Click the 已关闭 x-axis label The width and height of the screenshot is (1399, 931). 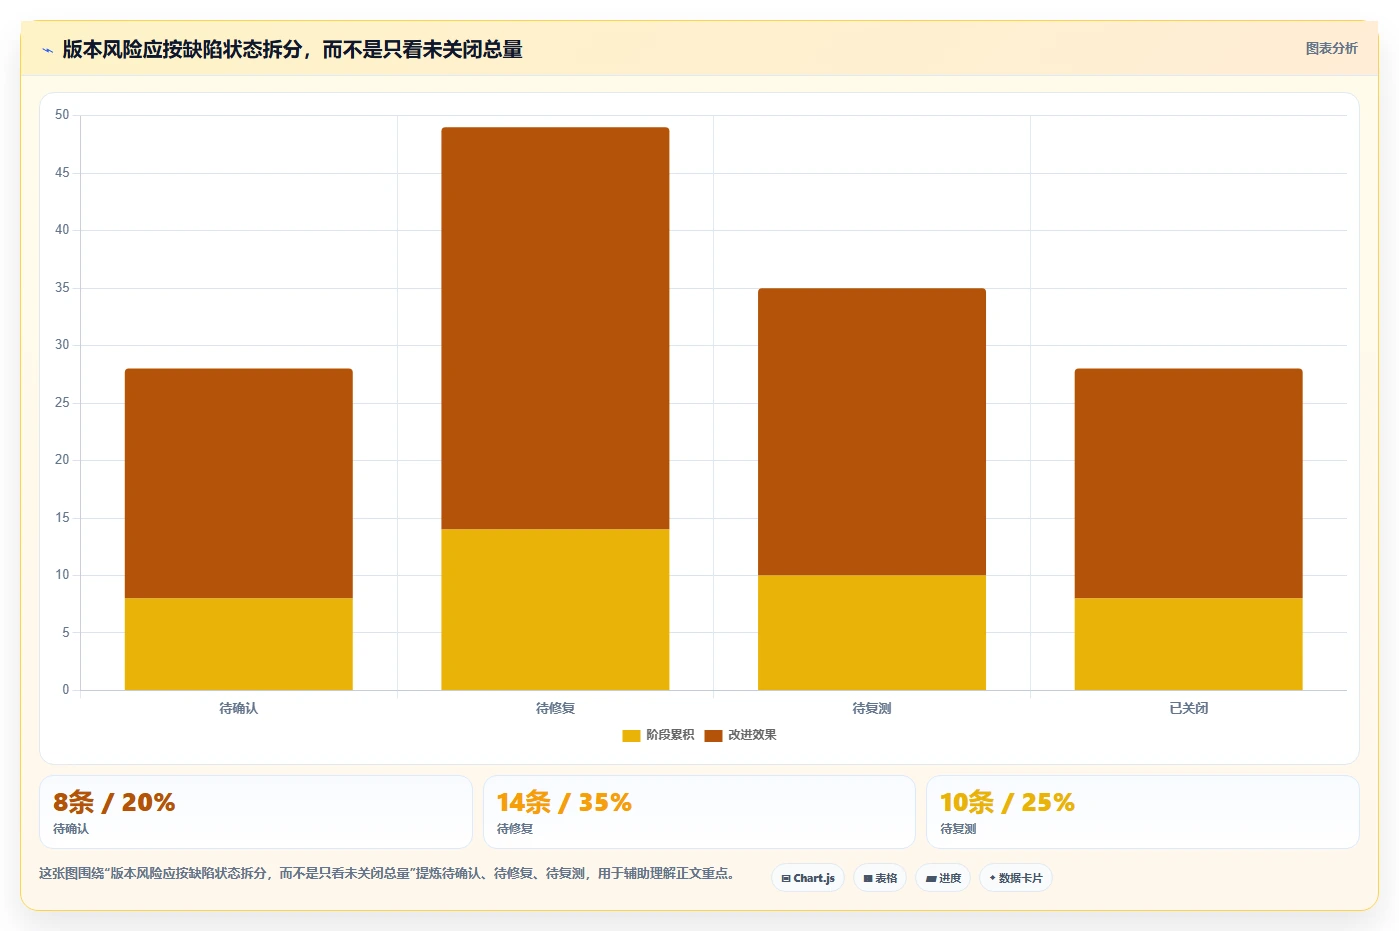point(1189,708)
